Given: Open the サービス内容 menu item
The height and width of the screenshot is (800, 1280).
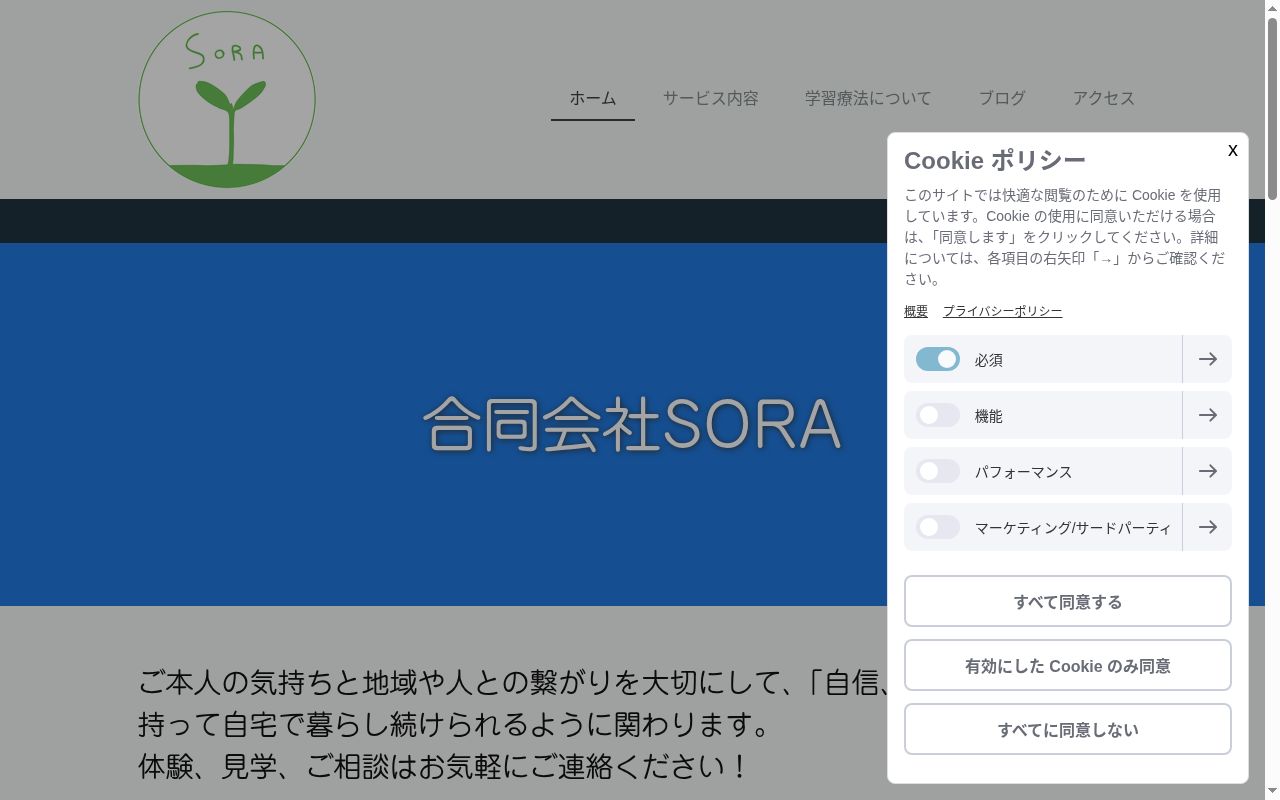Looking at the screenshot, I should pyautogui.click(x=710, y=98).
